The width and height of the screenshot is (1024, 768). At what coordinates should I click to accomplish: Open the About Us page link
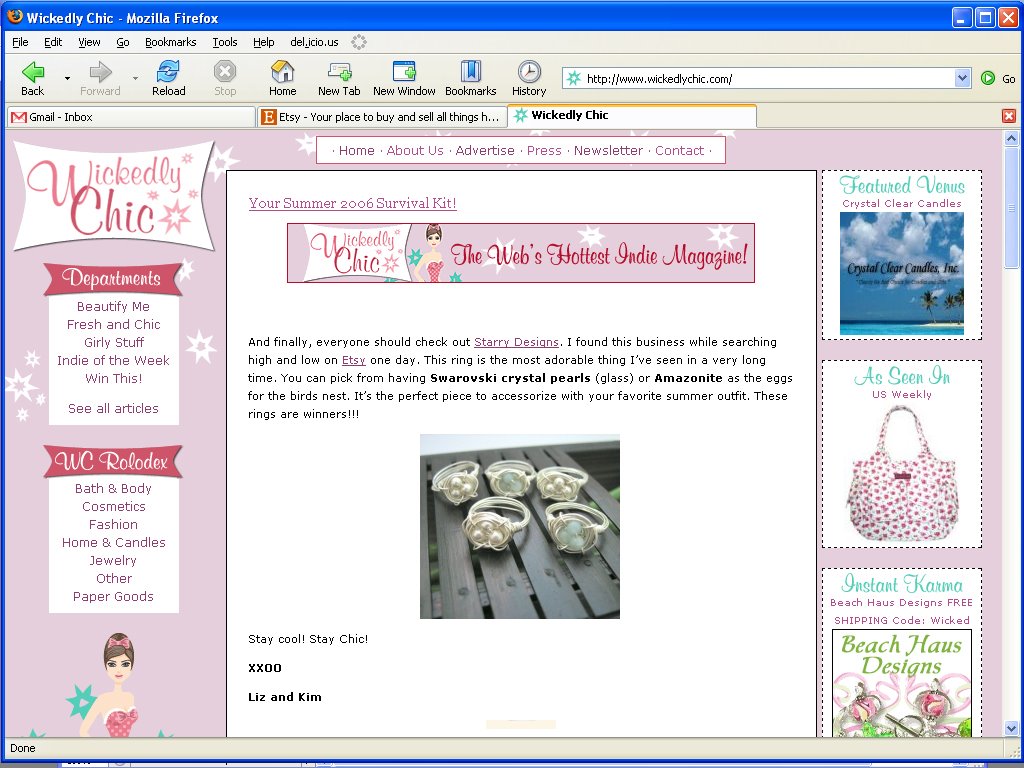click(x=415, y=150)
